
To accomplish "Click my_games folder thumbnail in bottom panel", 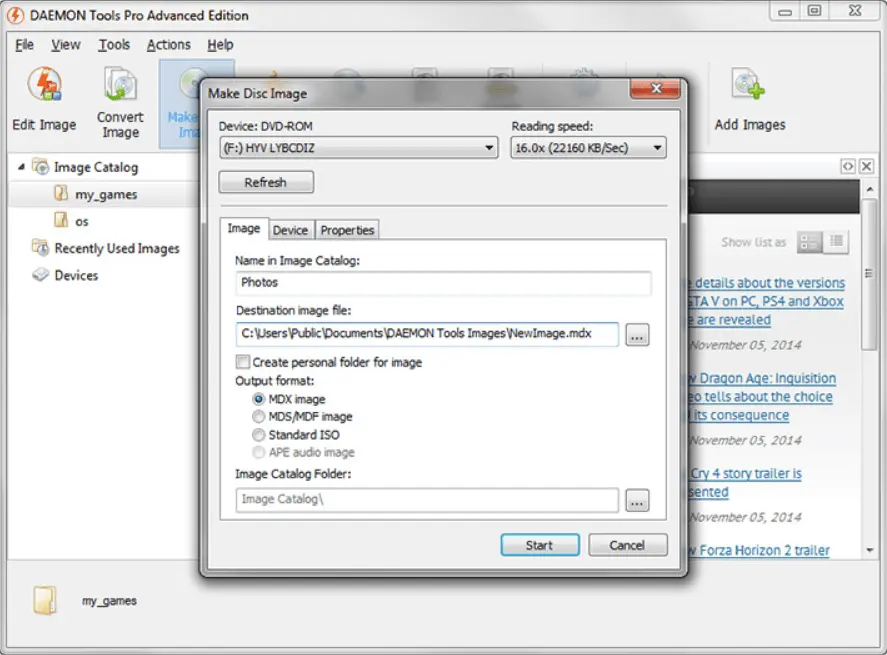I will pyautogui.click(x=45, y=600).
